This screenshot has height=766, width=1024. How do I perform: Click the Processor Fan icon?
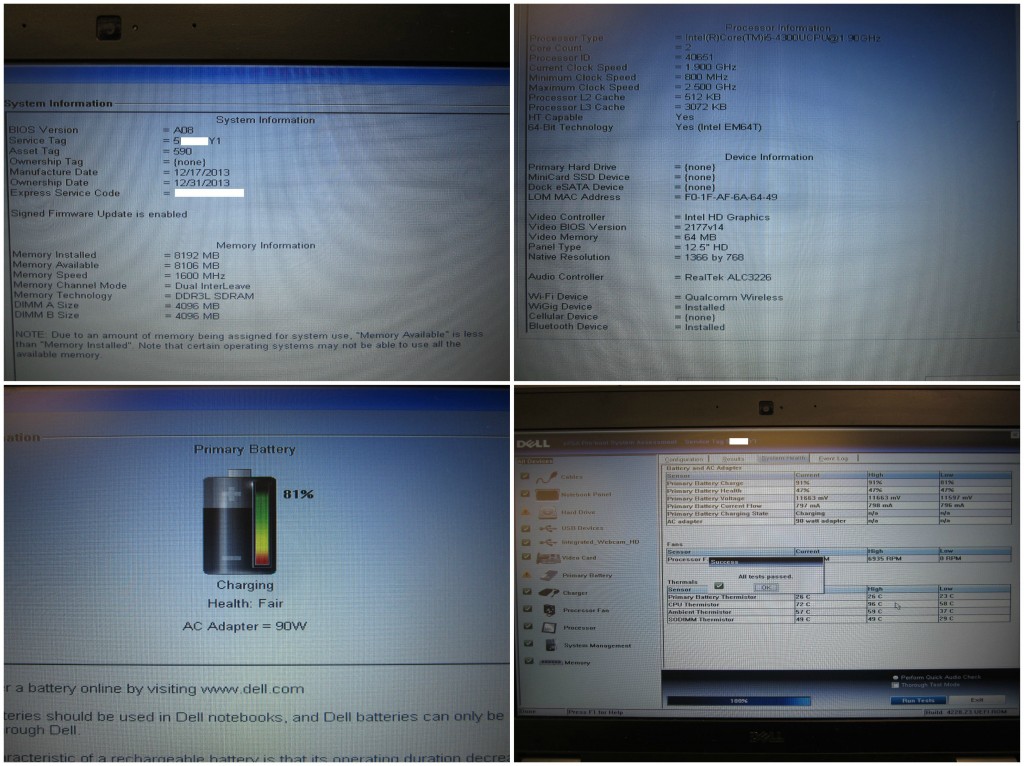[x=549, y=610]
